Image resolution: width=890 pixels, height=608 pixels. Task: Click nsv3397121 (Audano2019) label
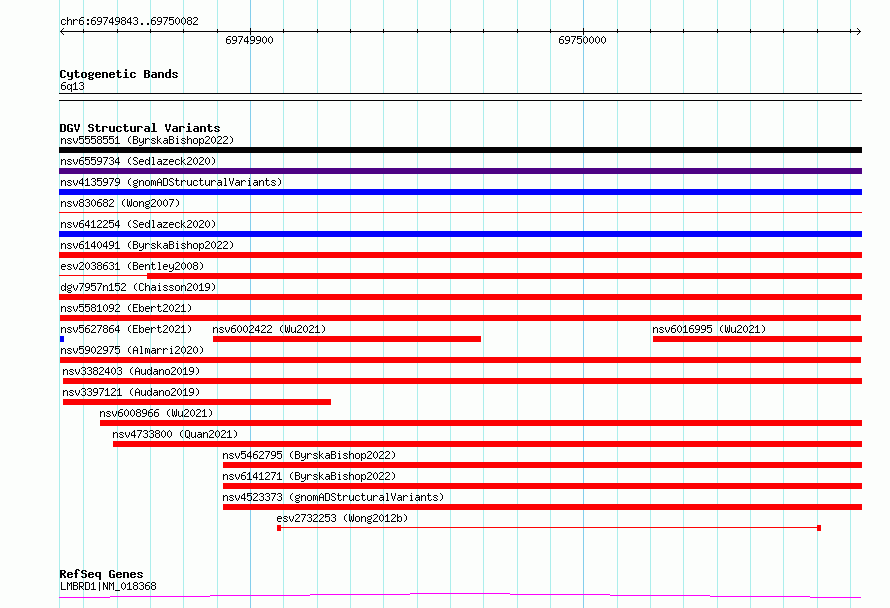(x=131, y=392)
